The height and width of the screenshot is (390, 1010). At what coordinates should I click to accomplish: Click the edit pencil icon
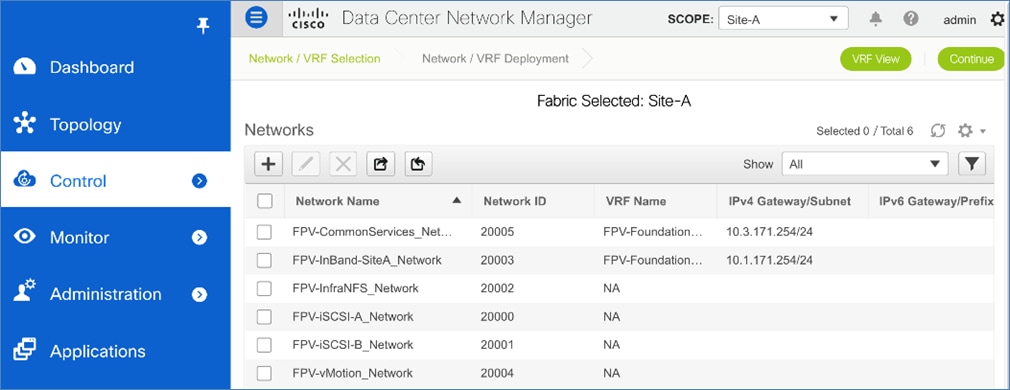(x=305, y=164)
